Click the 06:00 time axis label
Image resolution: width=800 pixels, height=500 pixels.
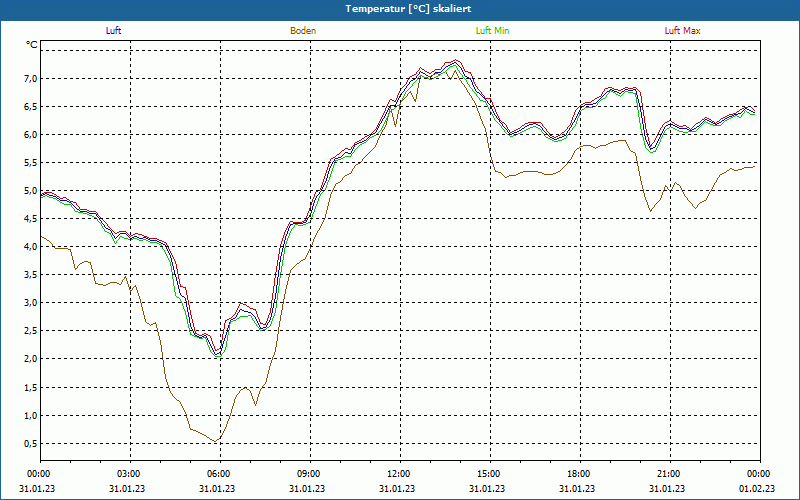click(220, 474)
